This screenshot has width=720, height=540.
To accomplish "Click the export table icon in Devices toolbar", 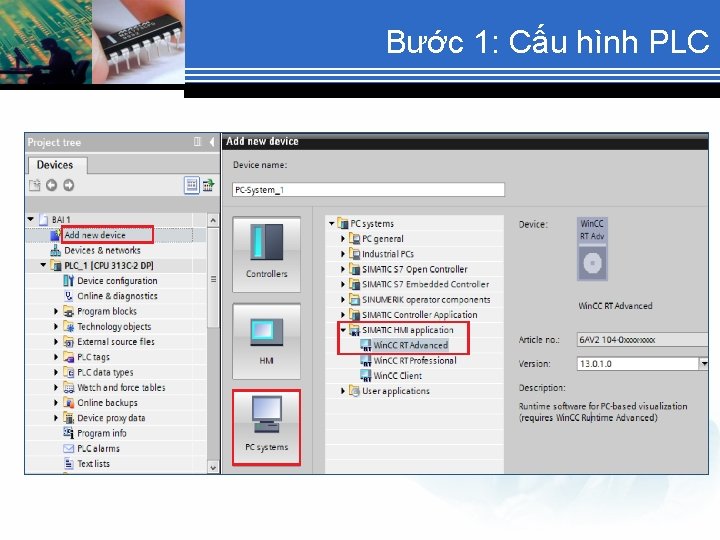I will (208, 185).
